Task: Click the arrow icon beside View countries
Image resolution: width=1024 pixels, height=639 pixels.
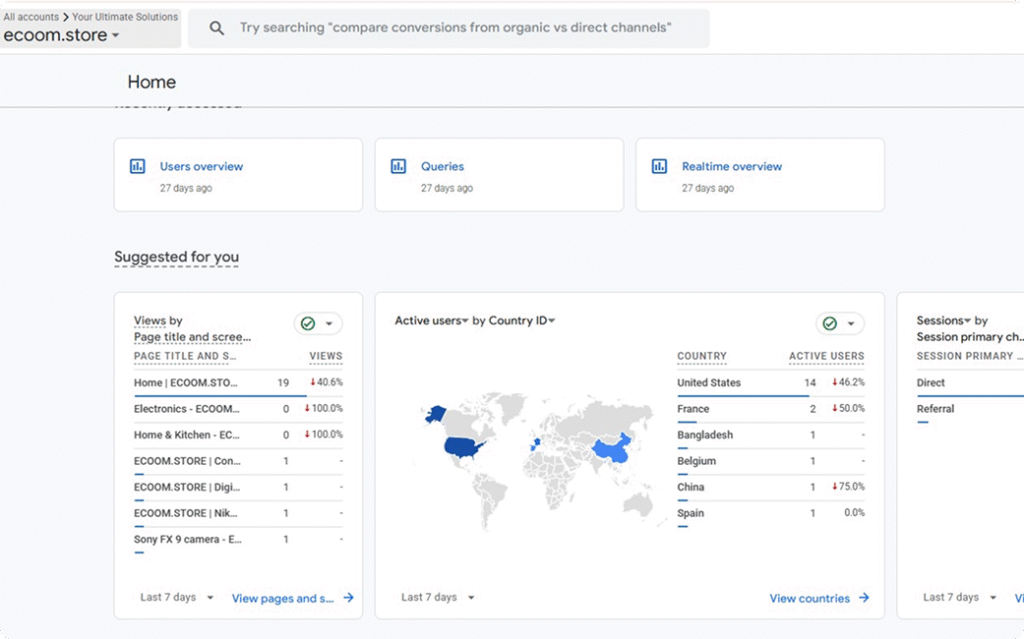Action: point(864,598)
